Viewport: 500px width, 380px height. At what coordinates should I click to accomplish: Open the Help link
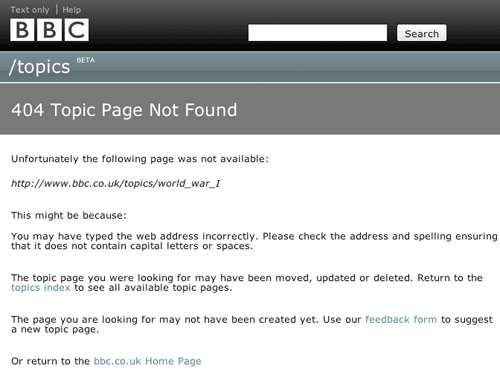[x=72, y=10]
